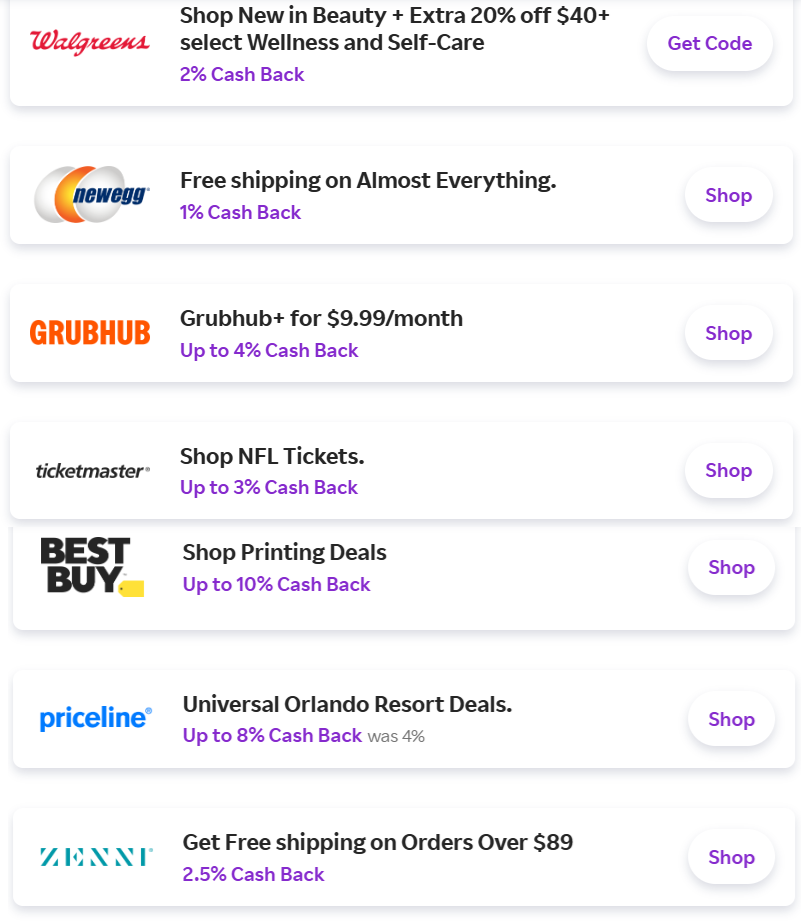This screenshot has width=801, height=921.
Task: Click the Priceline logo
Action: pos(95,718)
